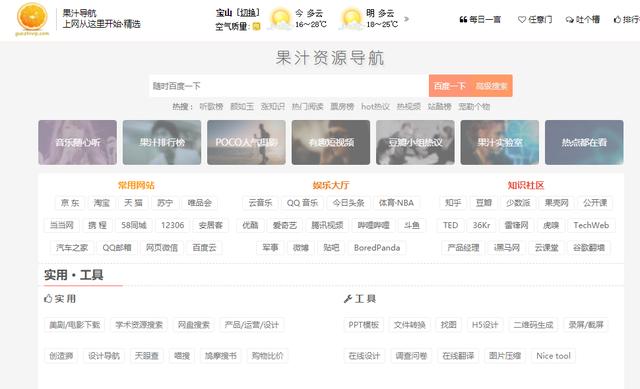
Task: Open the 京东 link under 常用网站
Action: [x=70, y=203]
